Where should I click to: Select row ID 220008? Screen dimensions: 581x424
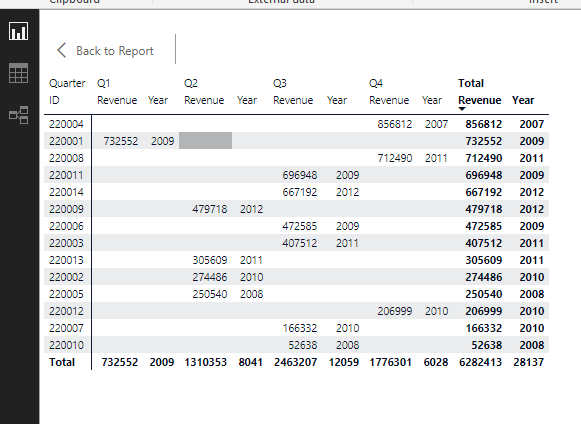[66, 158]
